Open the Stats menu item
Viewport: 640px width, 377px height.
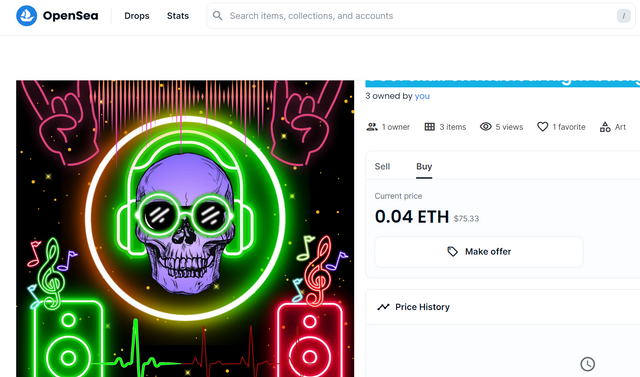pyautogui.click(x=178, y=16)
